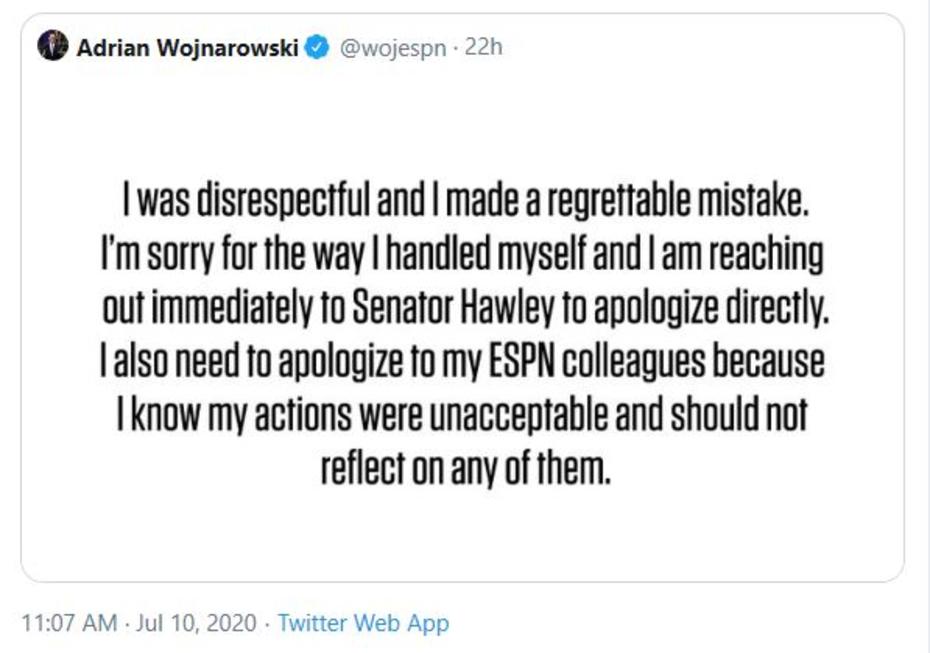Click "I'm sorry for the way" text
Screen dimensions: 930x653
click(x=198, y=258)
